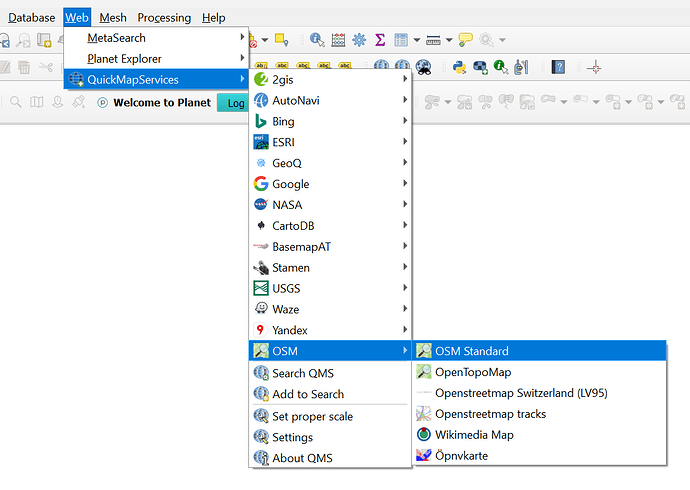
Task: Choose Openstreetmap Switzerland (LV95) layer
Action: 540,393
